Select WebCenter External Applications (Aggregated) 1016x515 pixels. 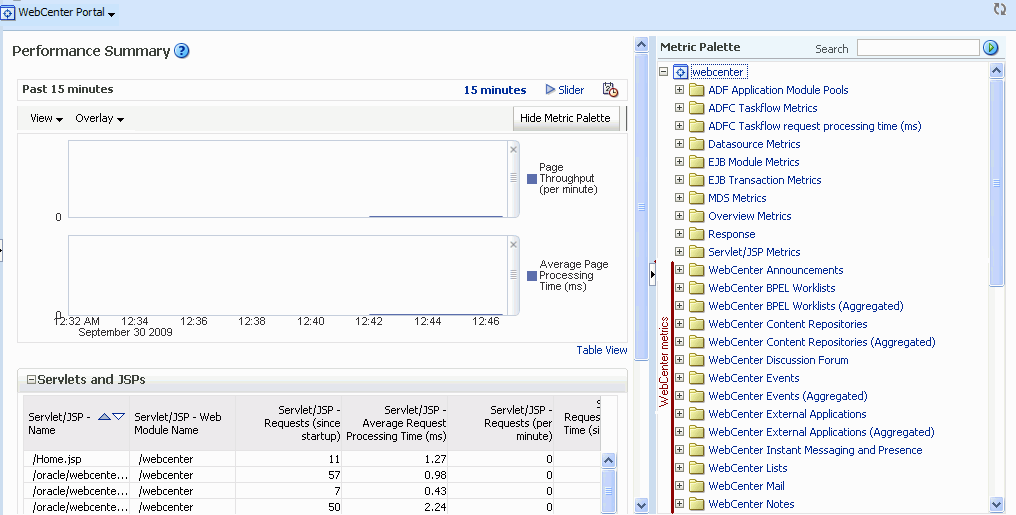[x=821, y=432]
